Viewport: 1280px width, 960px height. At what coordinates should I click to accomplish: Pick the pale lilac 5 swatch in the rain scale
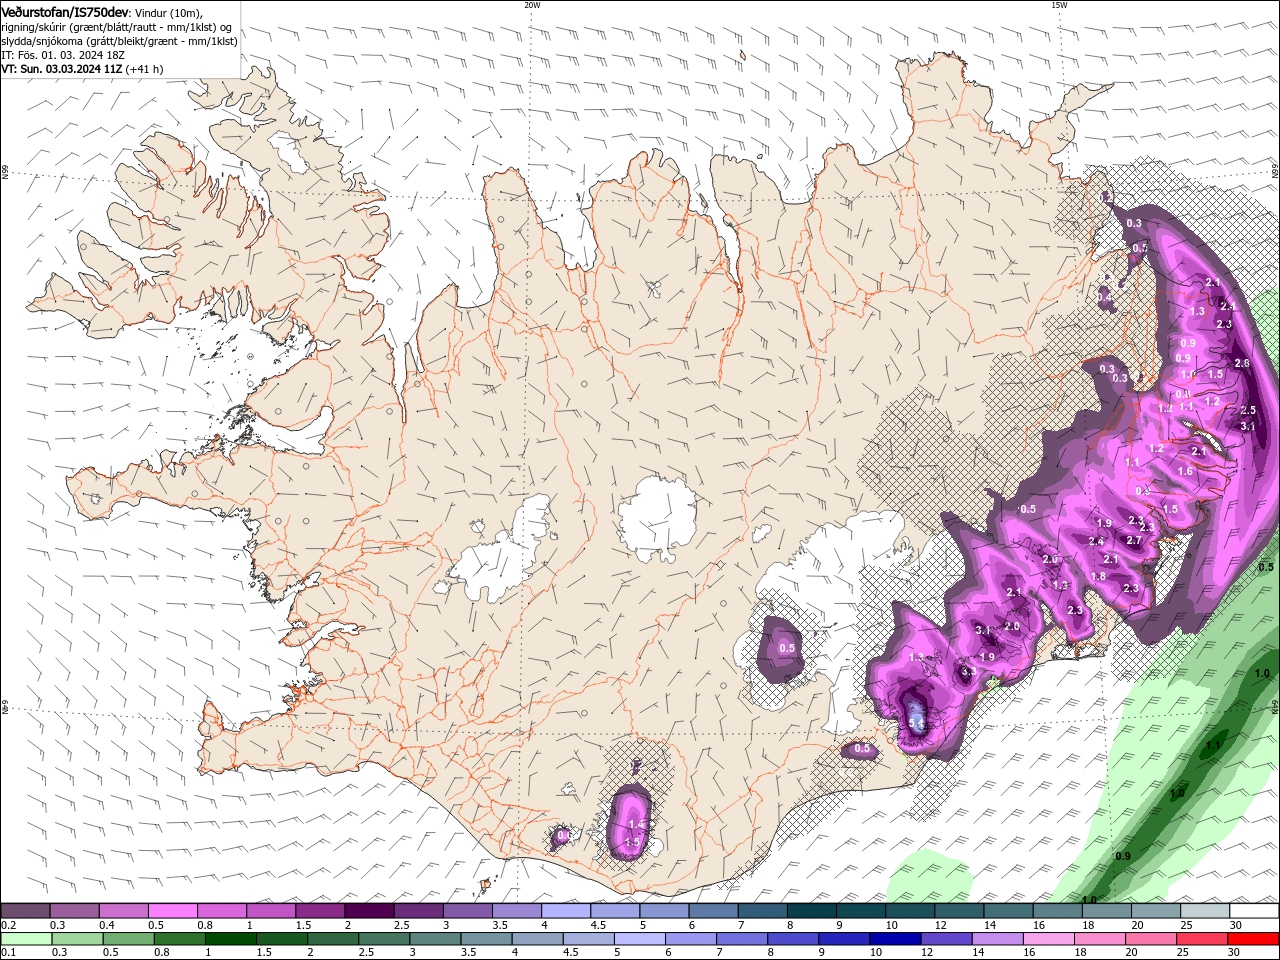[x=639, y=939]
